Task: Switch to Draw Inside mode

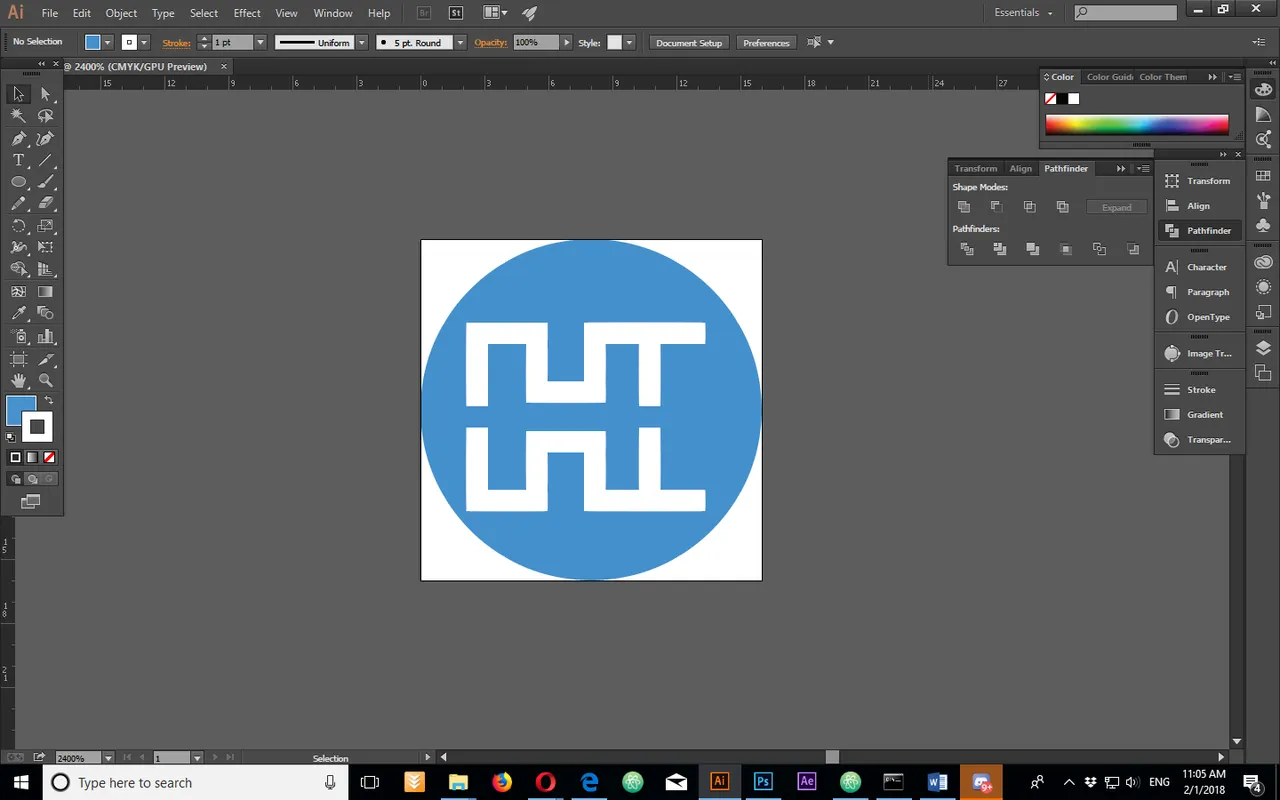Action: [48, 479]
